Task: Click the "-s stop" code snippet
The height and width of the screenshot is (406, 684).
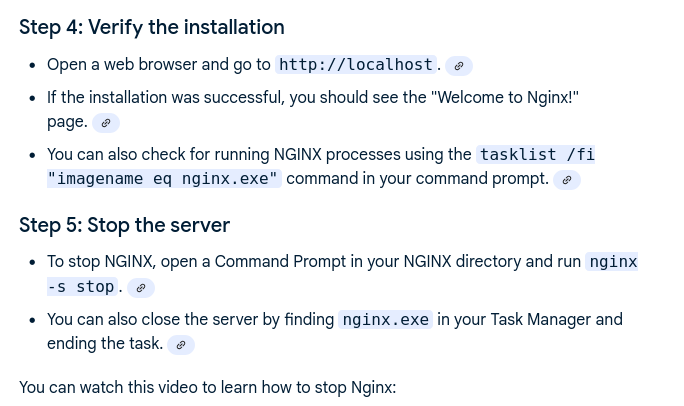Action: point(82,287)
